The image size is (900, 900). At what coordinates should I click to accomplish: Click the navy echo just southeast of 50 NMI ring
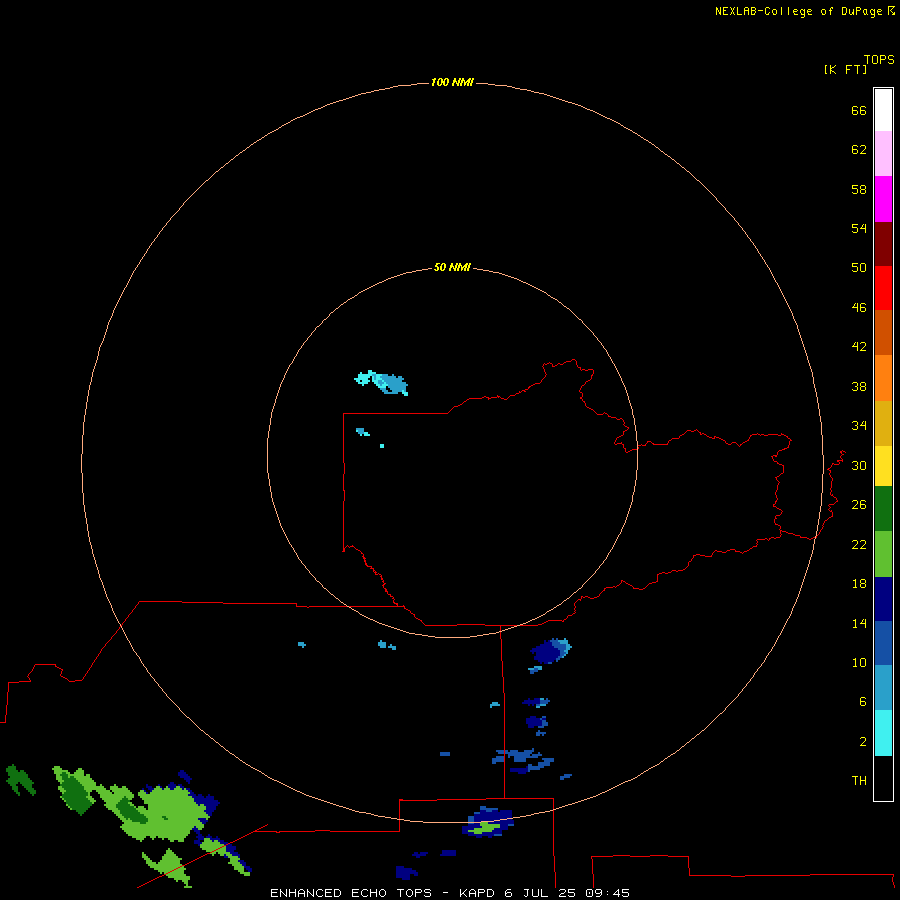tap(550, 651)
